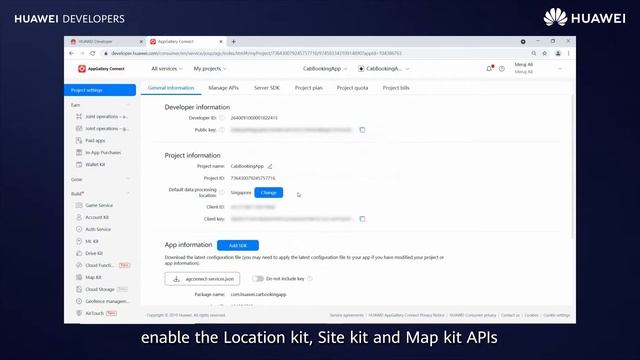Collapse the Build sidebar section
This screenshot has width=640, height=360.
coord(128,193)
